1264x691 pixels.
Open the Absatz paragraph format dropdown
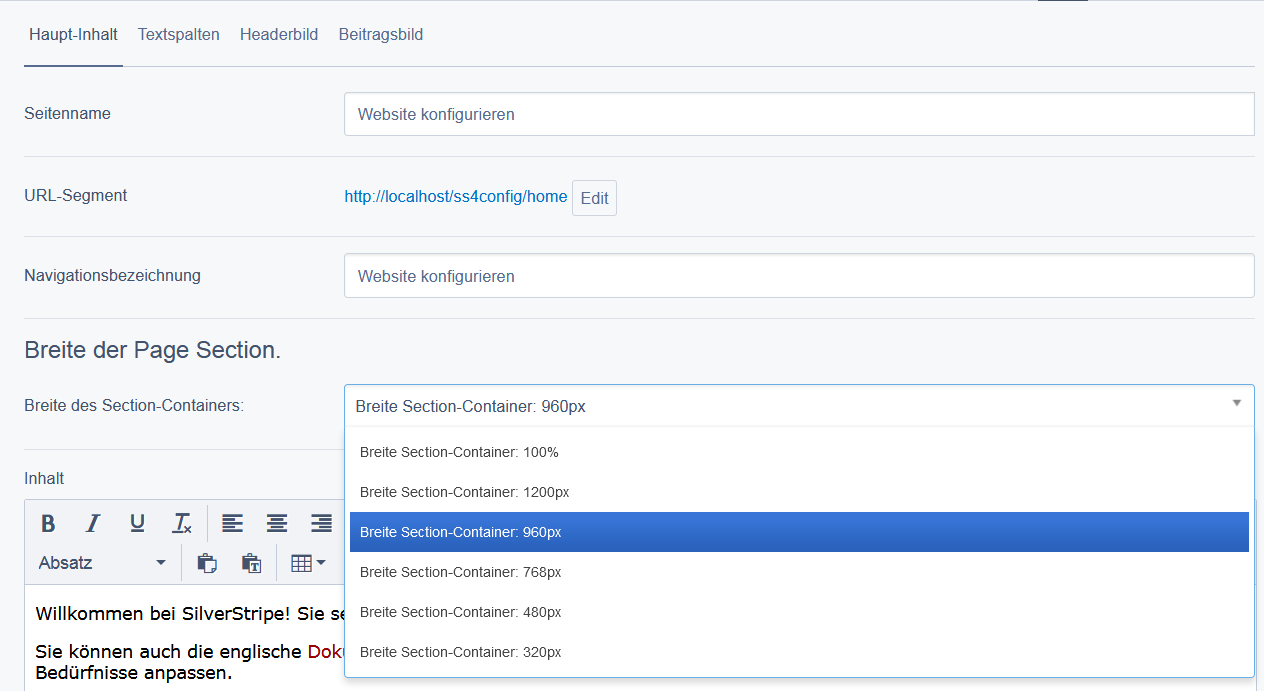pyautogui.click(x=102, y=563)
